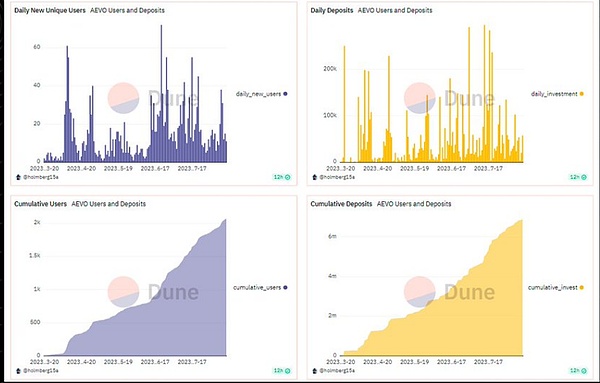This screenshot has width=600, height=383.
Task: Click the 6m y-axis label in Cumulative Deposits
Action: coord(333,236)
